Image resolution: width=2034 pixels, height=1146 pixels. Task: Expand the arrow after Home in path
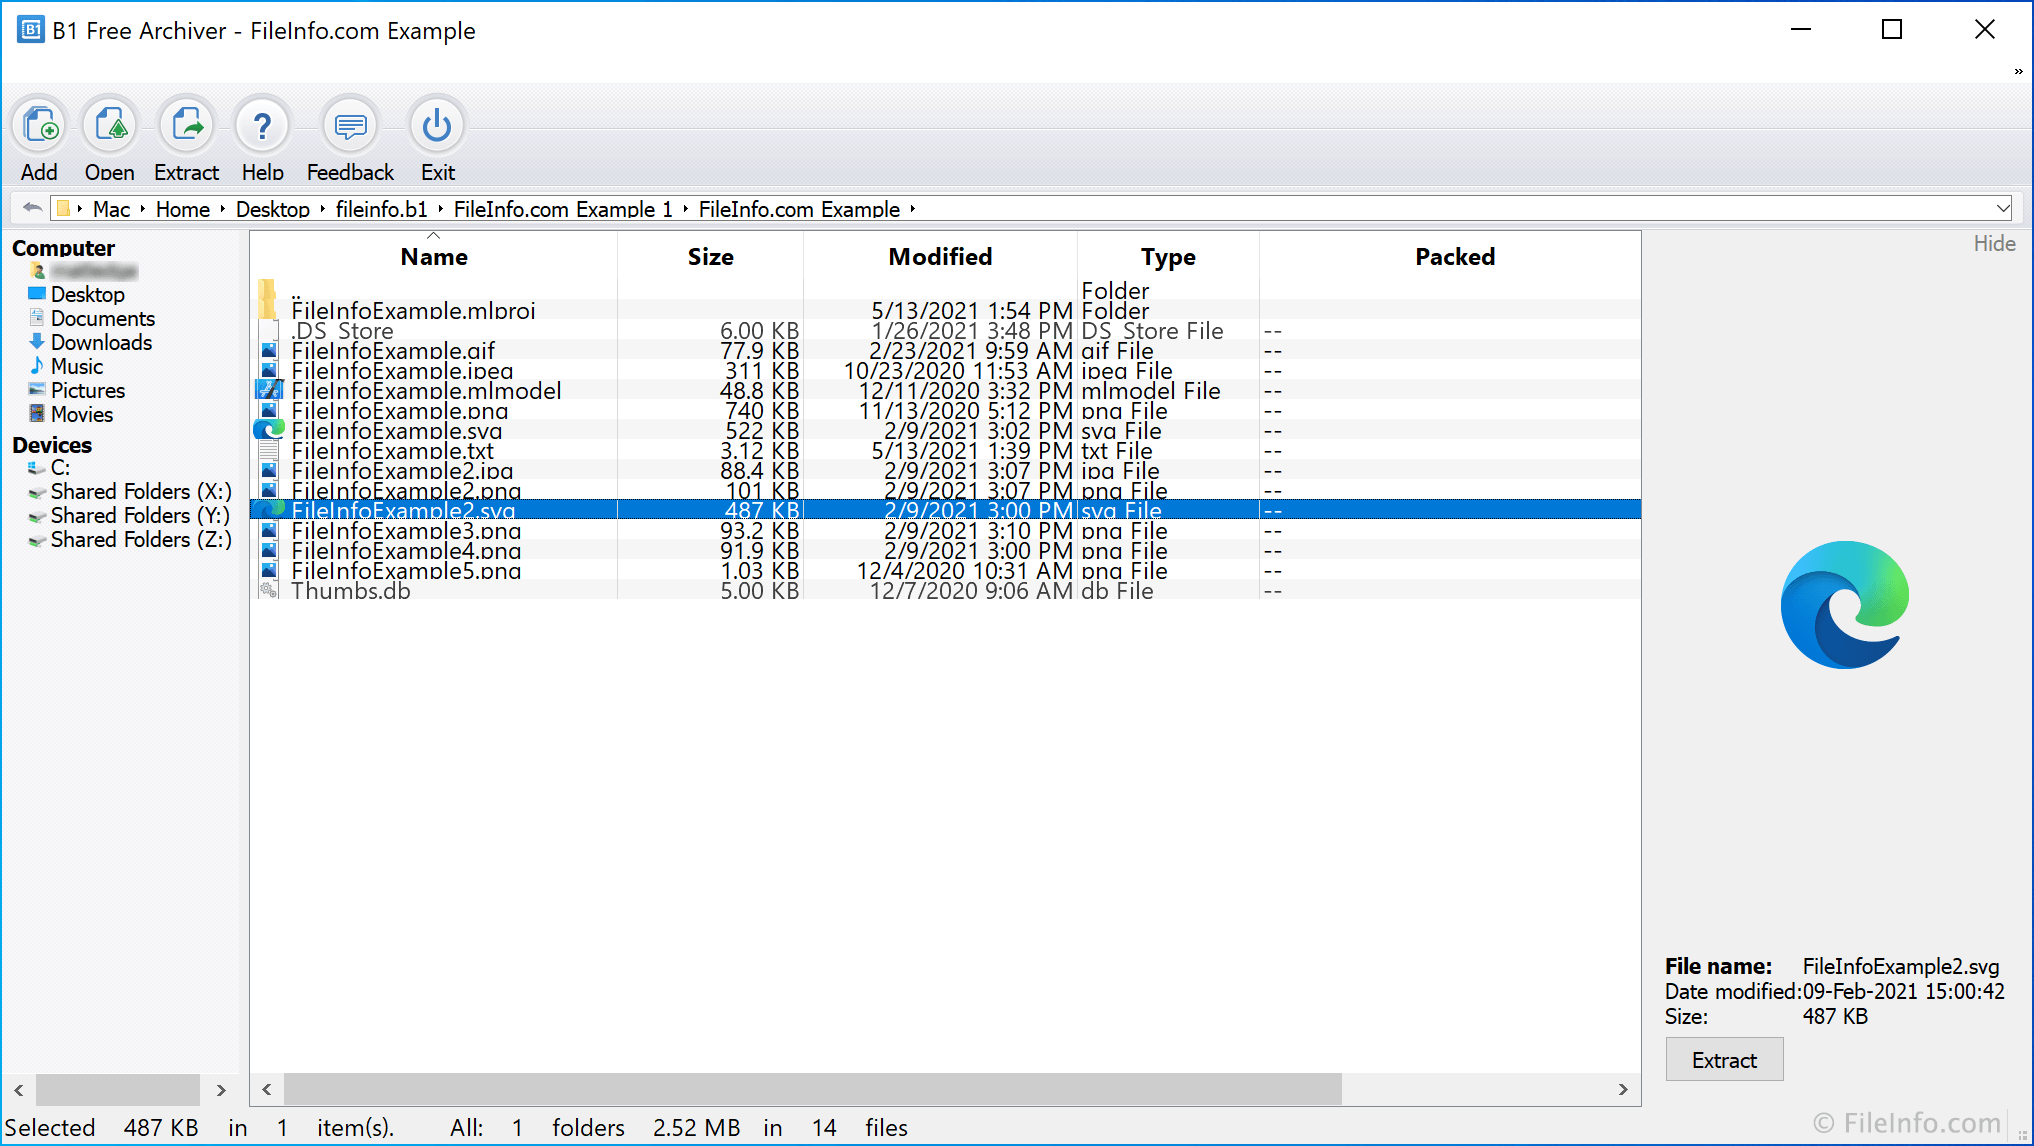pyautogui.click(x=222, y=209)
